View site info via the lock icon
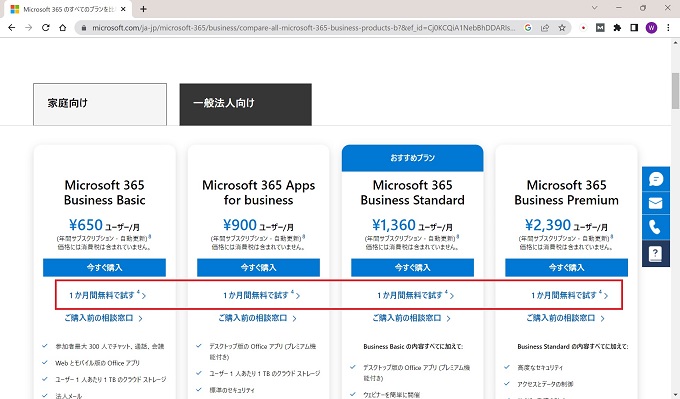 pos(84,28)
